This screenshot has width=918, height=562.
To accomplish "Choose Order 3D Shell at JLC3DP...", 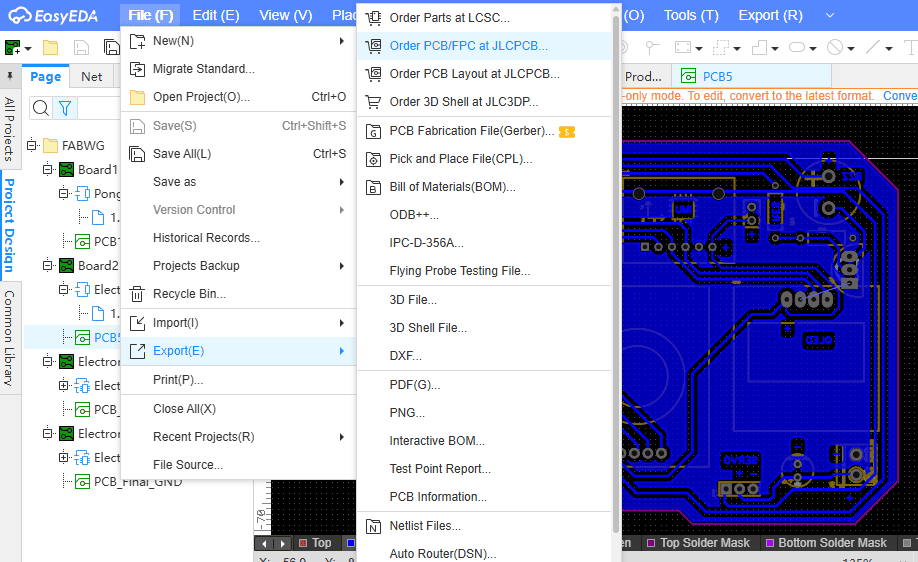I will [484, 102].
